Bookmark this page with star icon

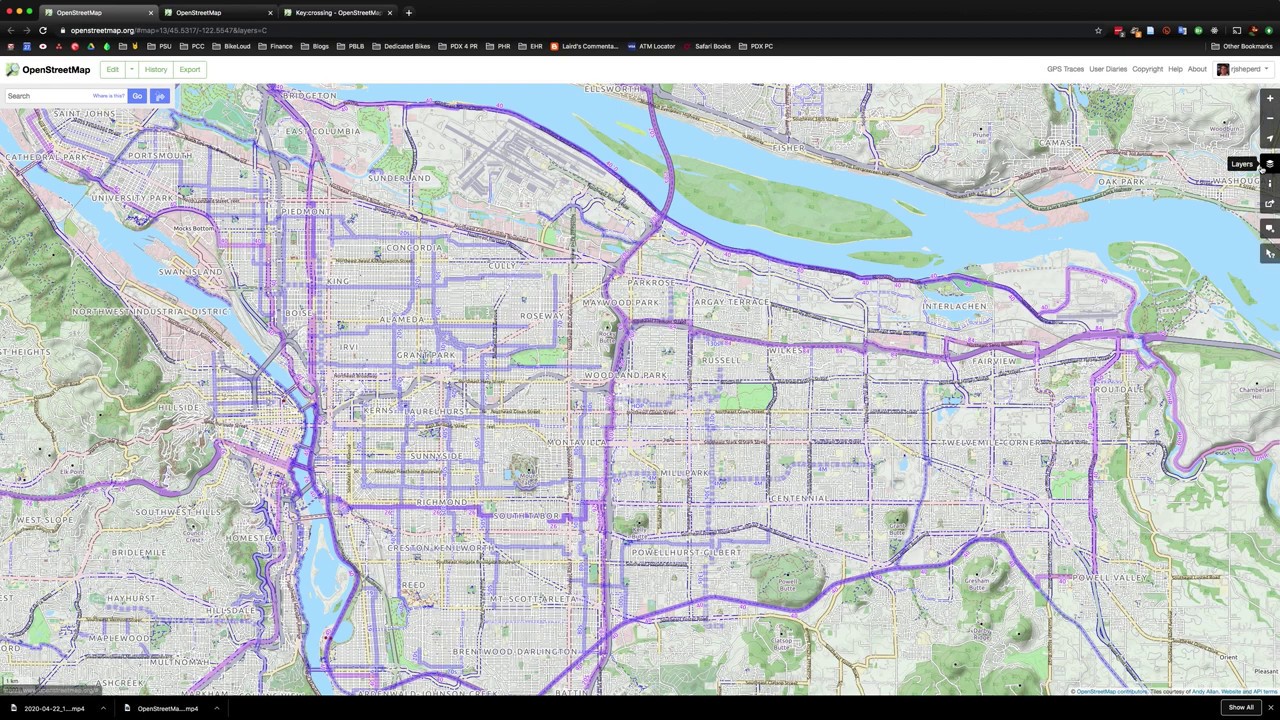pyautogui.click(x=1098, y=30)
